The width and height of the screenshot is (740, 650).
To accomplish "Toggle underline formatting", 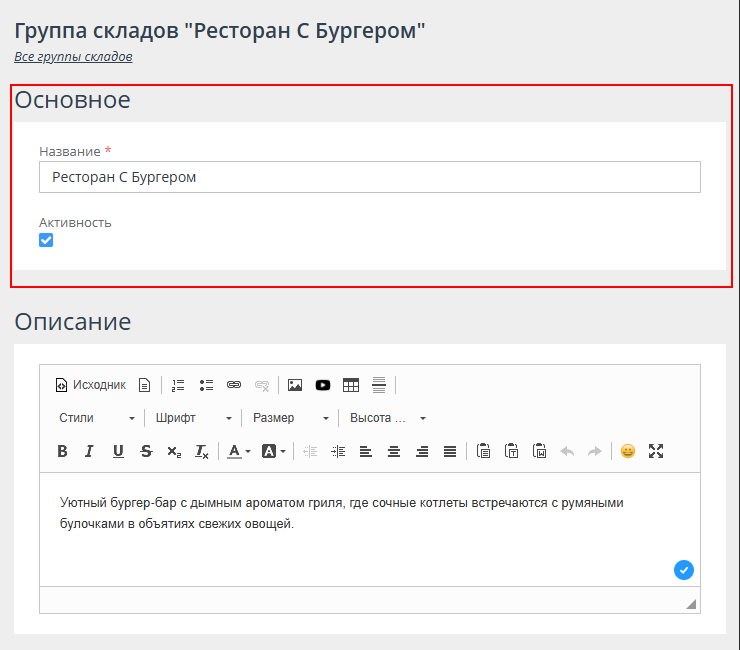I will coord(118,452).
